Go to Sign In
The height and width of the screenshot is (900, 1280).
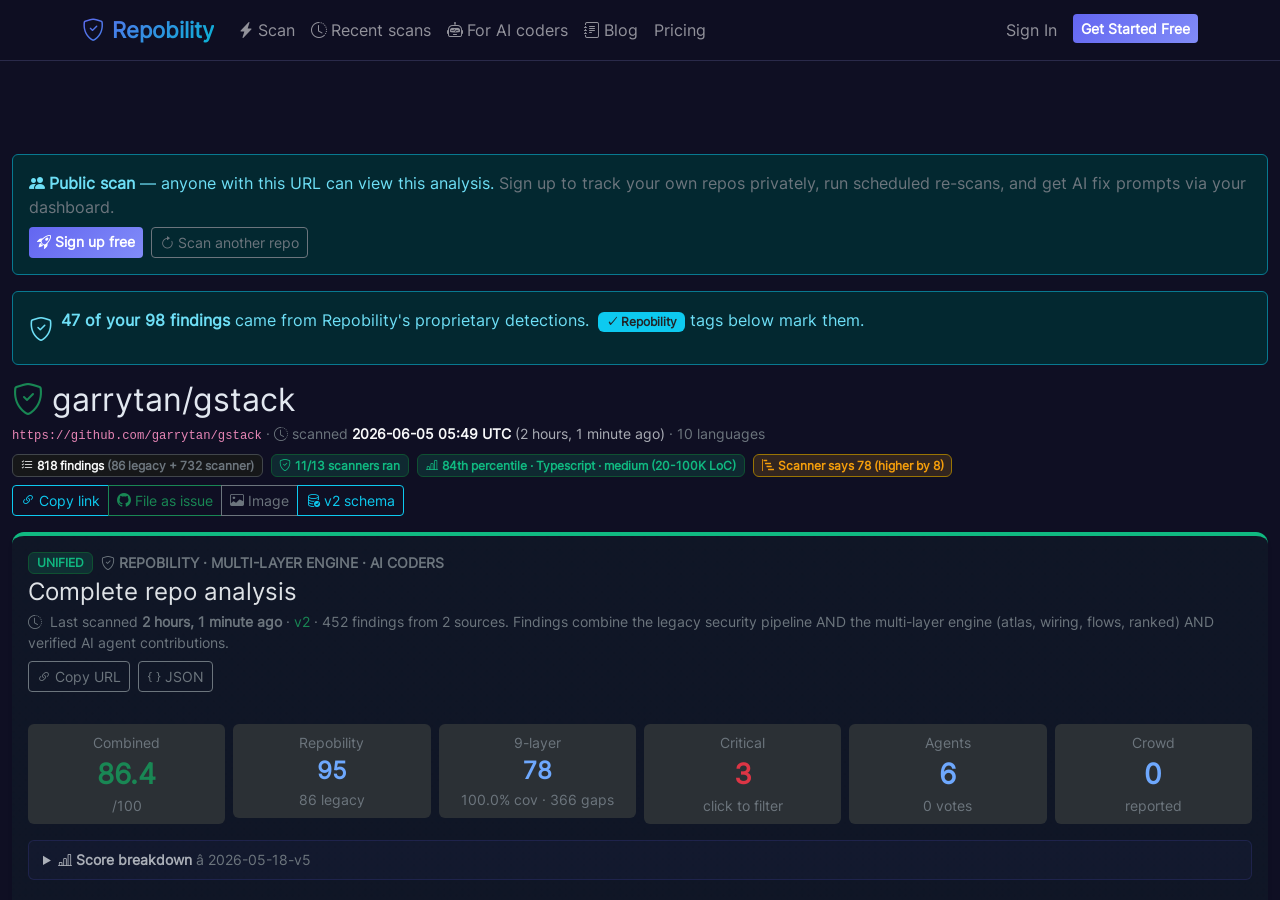click(x=1031, y=30)
